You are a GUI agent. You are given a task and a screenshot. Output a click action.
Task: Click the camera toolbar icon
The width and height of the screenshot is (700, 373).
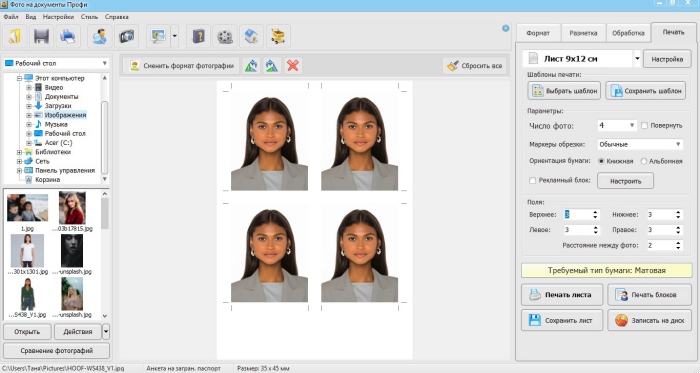tap(126, 36)
